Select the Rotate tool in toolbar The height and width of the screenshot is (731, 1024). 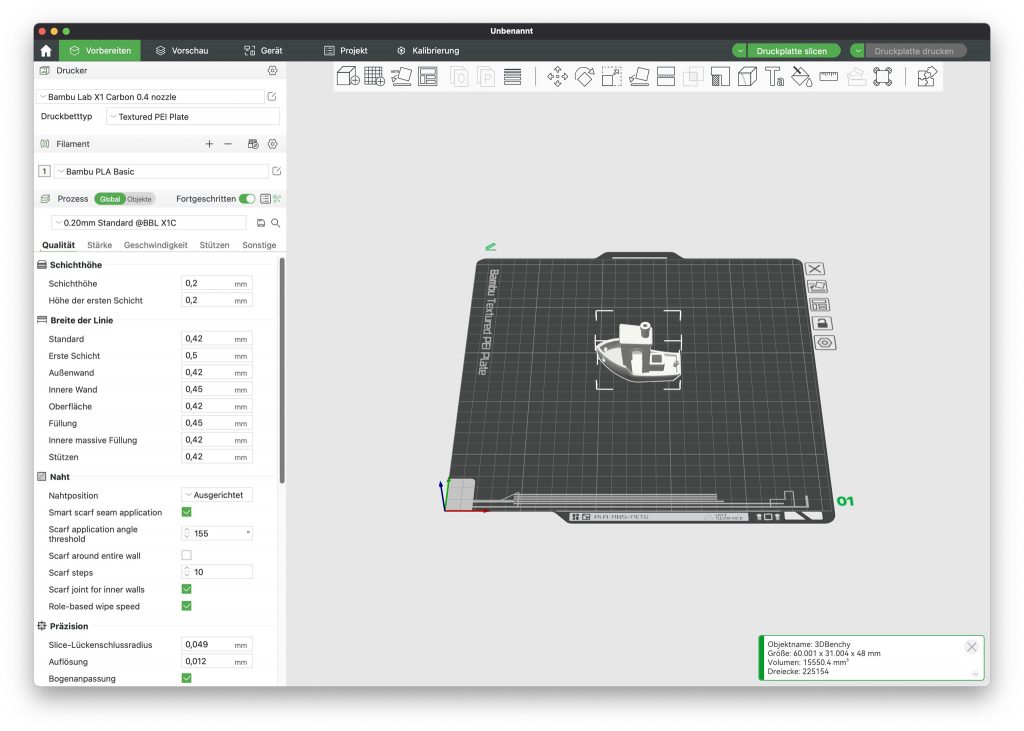585,77
